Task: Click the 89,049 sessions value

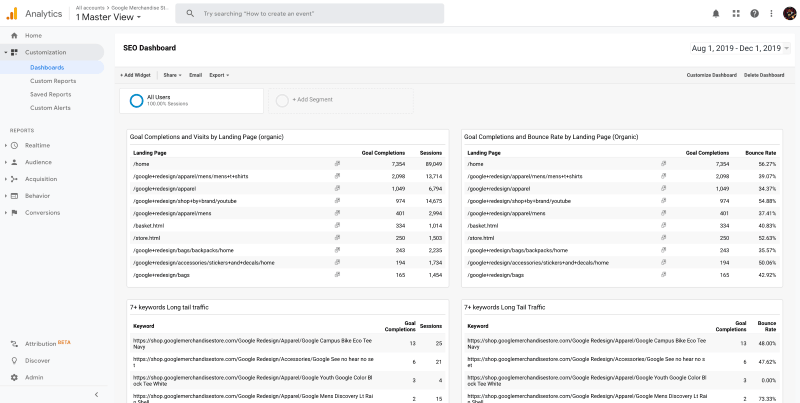Action: 433,164
